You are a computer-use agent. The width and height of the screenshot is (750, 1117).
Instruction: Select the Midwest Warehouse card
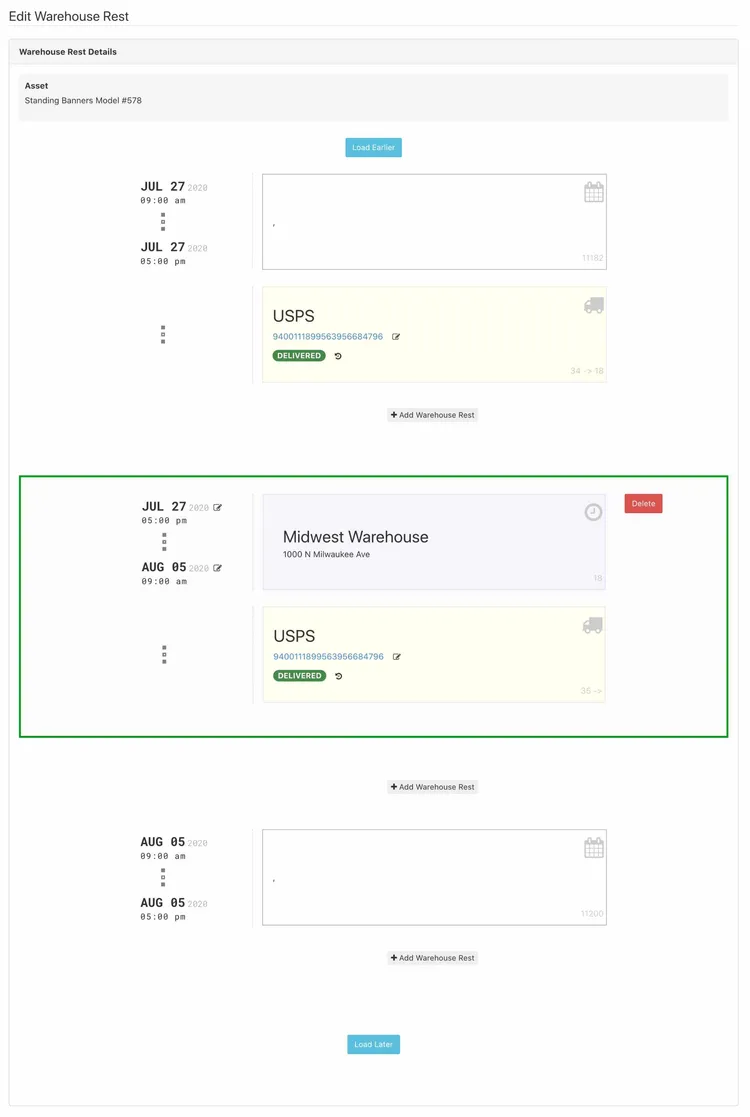(434, 542)
